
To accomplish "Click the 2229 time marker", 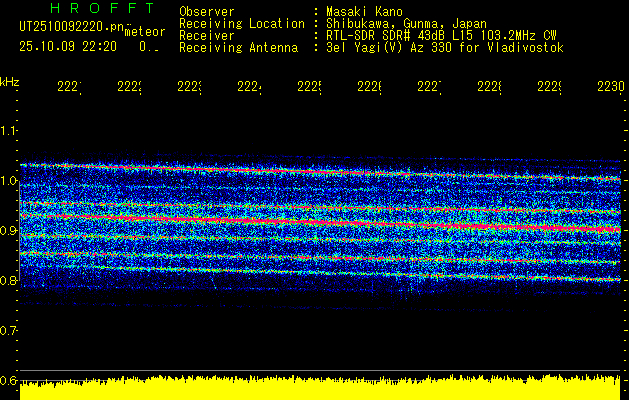I will pos(549,86).
